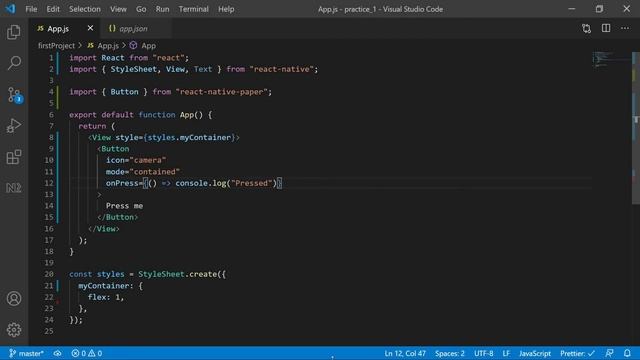The image size is (640, 360).
Task: Click the master branch in status bar
Action: tap(27, 353)
